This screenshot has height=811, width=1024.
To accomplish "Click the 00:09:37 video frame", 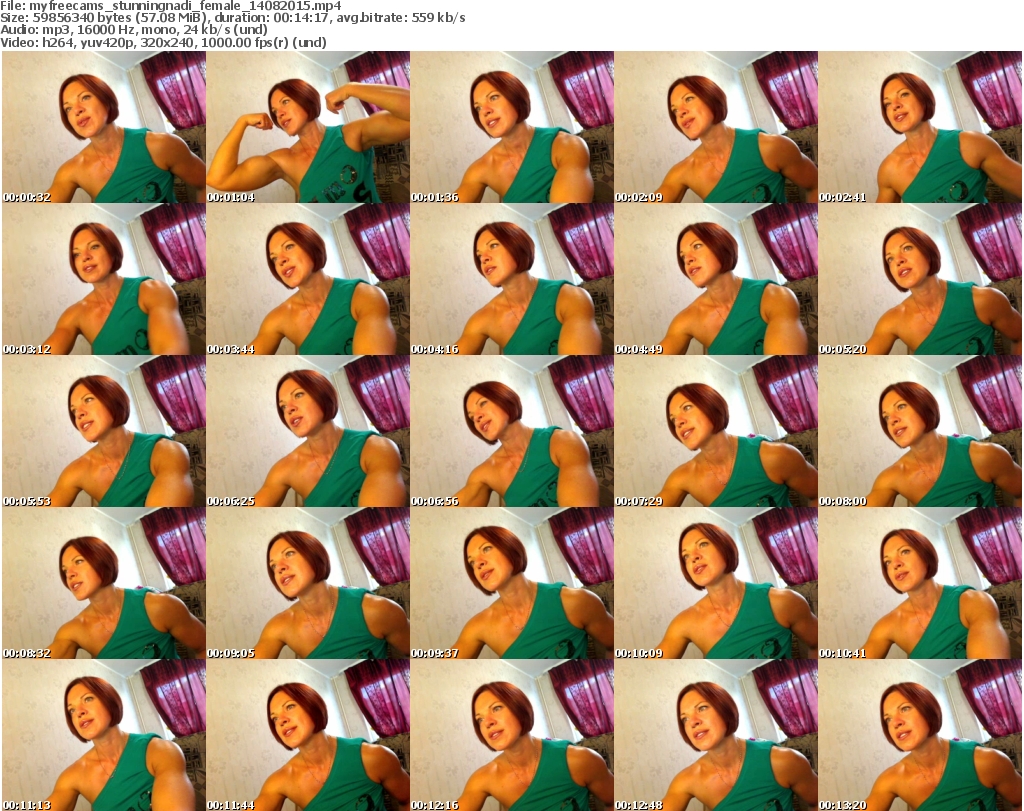I will [512, 583].
